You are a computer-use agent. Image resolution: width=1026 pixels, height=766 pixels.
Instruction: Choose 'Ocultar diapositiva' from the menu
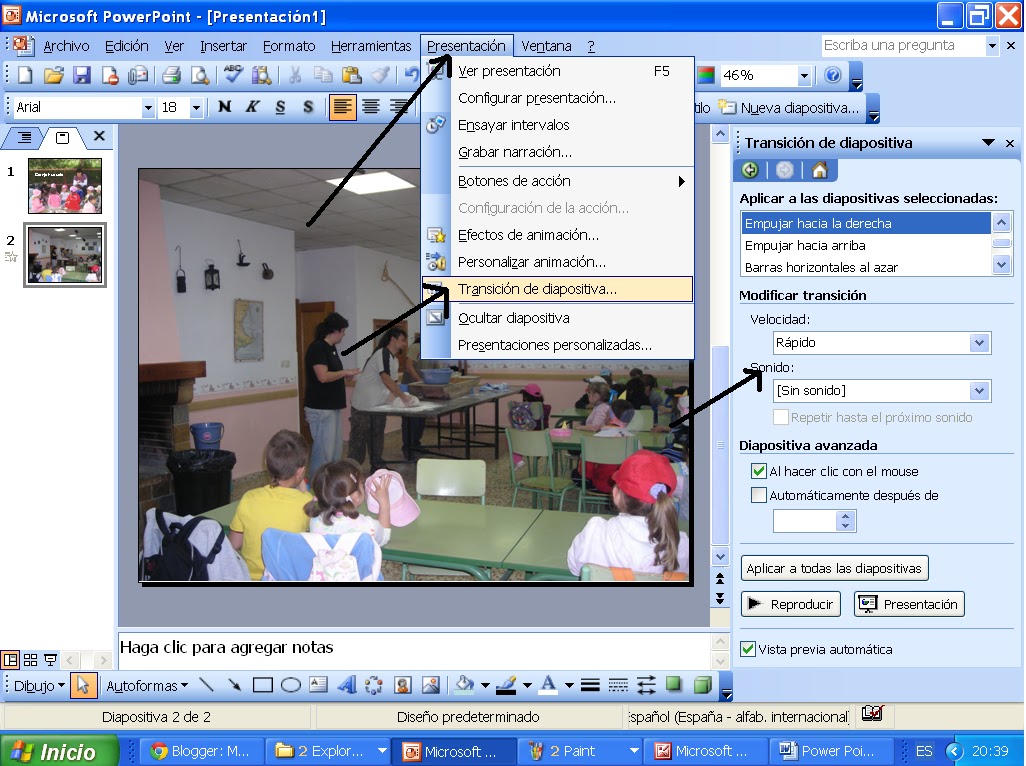point(557,318)
